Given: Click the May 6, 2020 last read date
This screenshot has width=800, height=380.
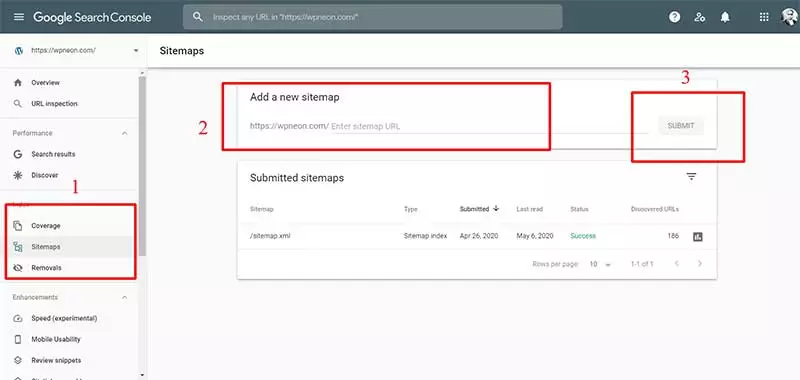Looking at the screenshot, I should pos(534,236).
